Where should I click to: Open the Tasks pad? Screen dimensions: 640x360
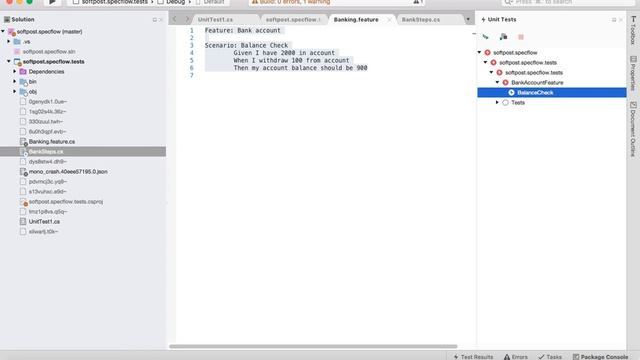[550, 357]
